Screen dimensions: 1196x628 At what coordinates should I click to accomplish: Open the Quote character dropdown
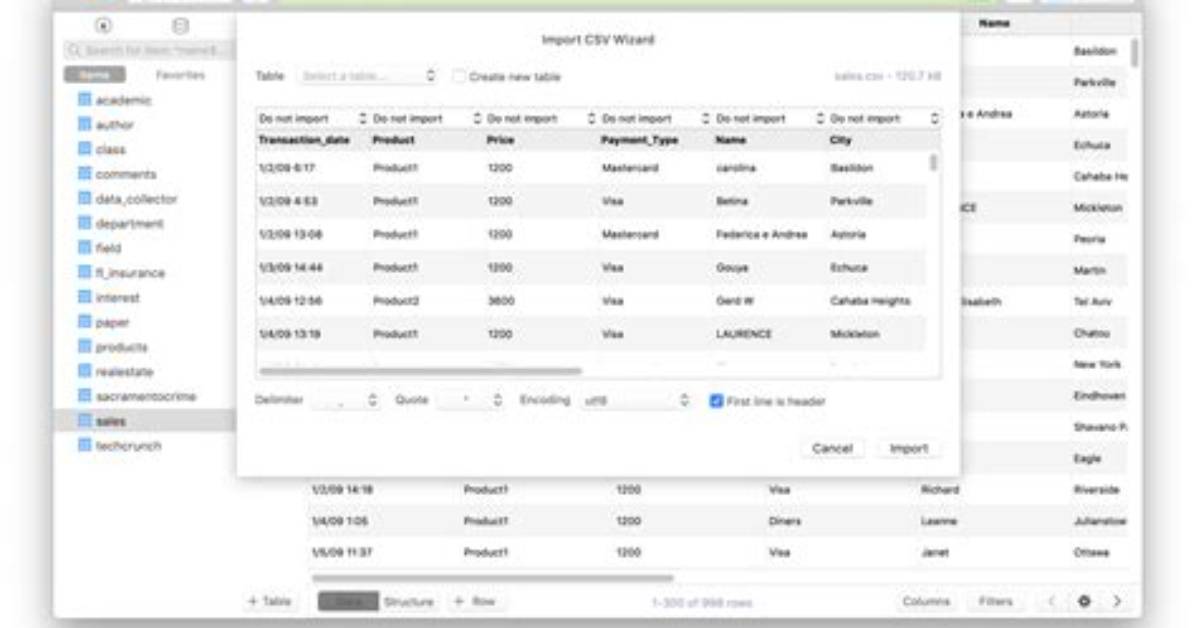pos(471,400)
